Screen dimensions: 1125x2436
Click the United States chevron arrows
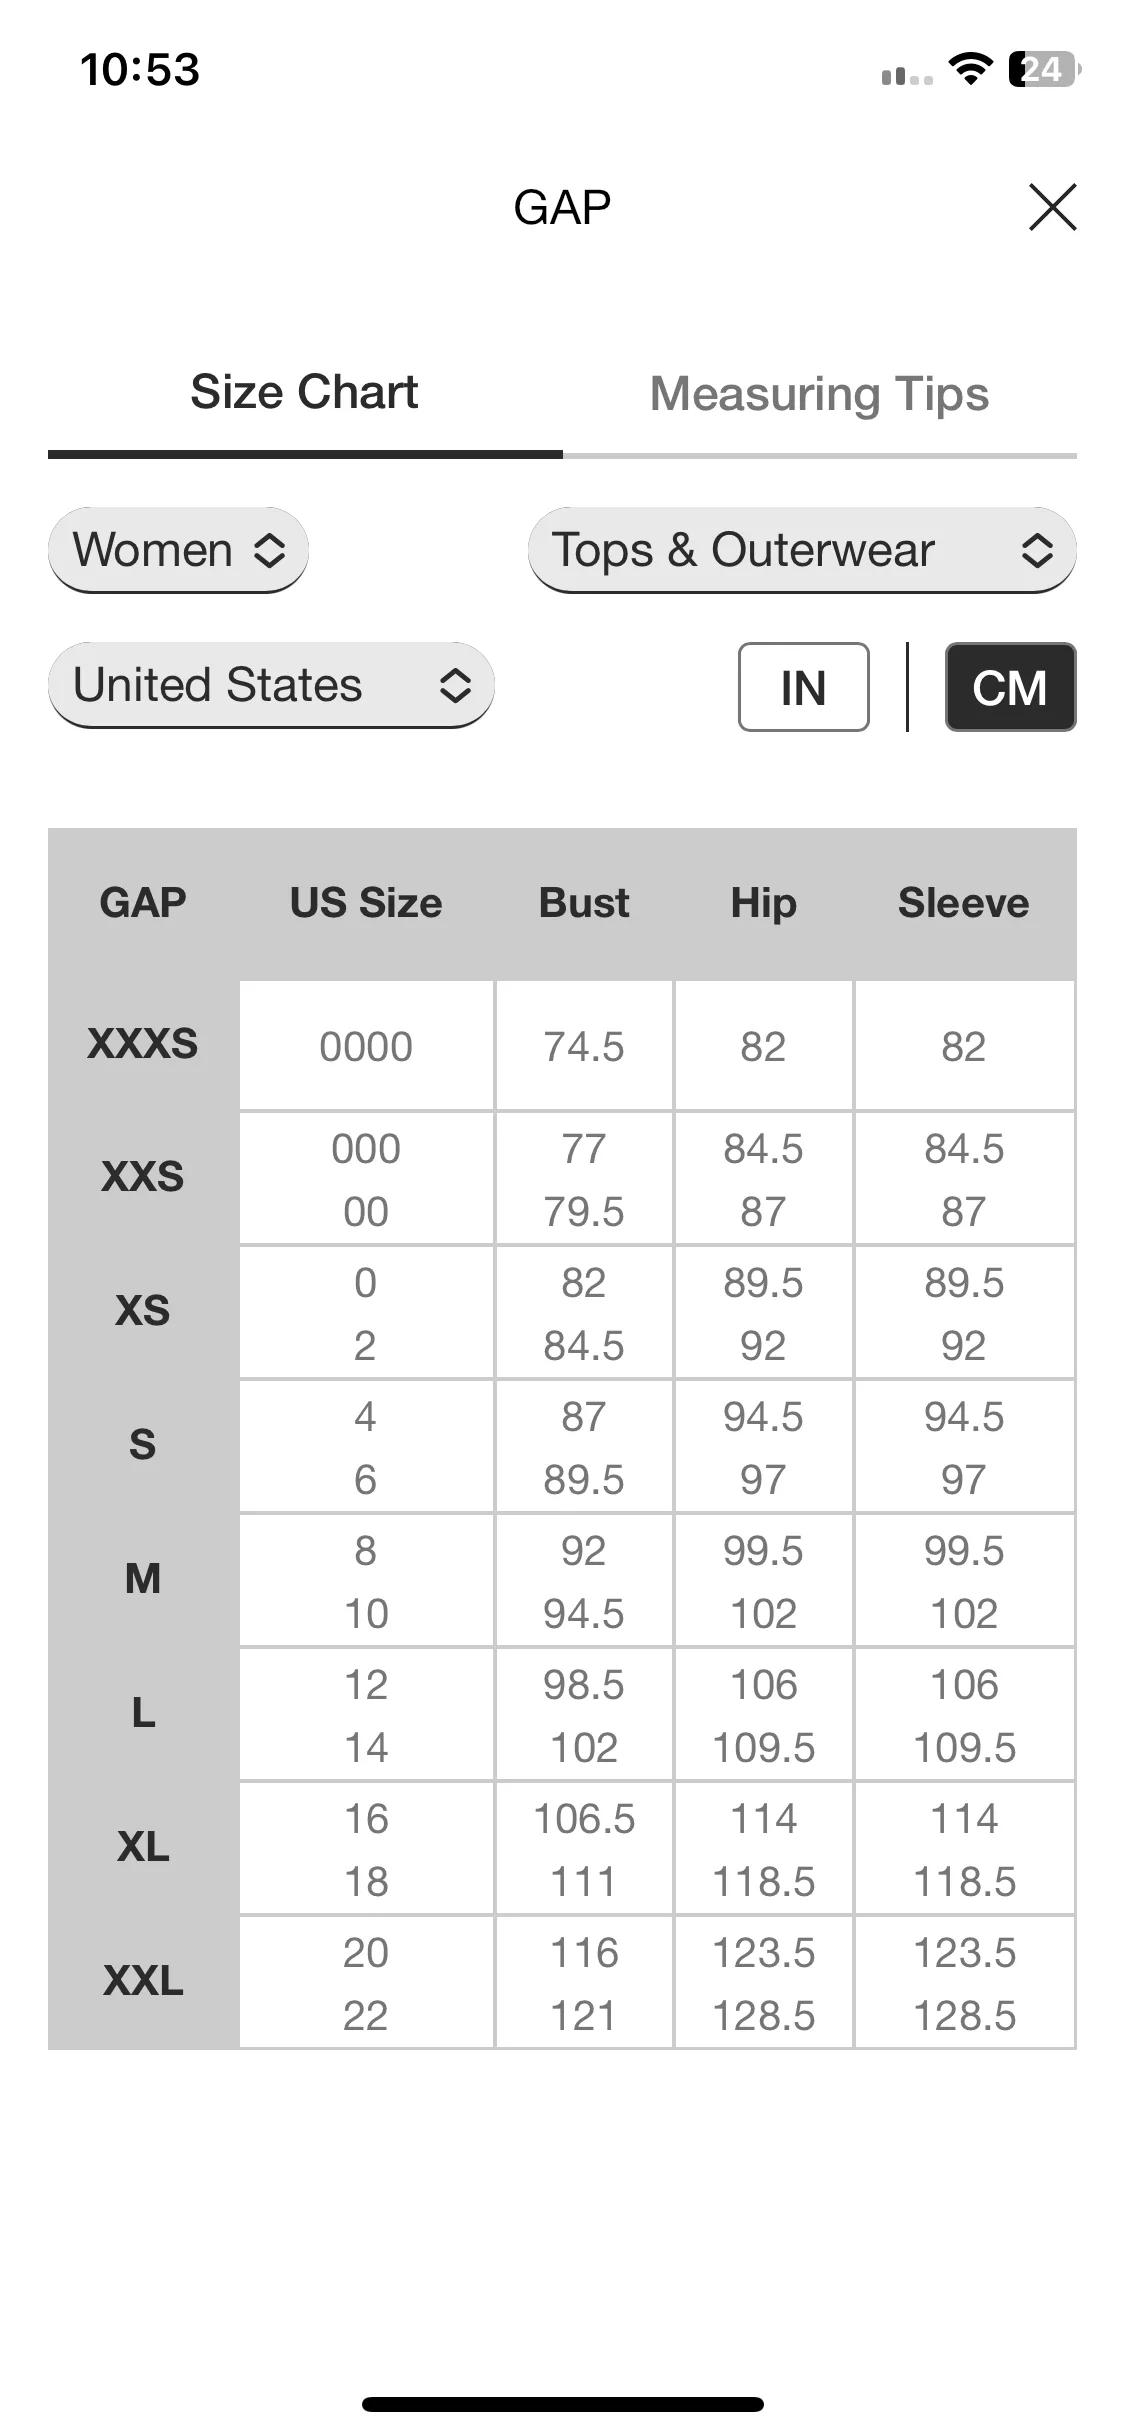[455, 685]
